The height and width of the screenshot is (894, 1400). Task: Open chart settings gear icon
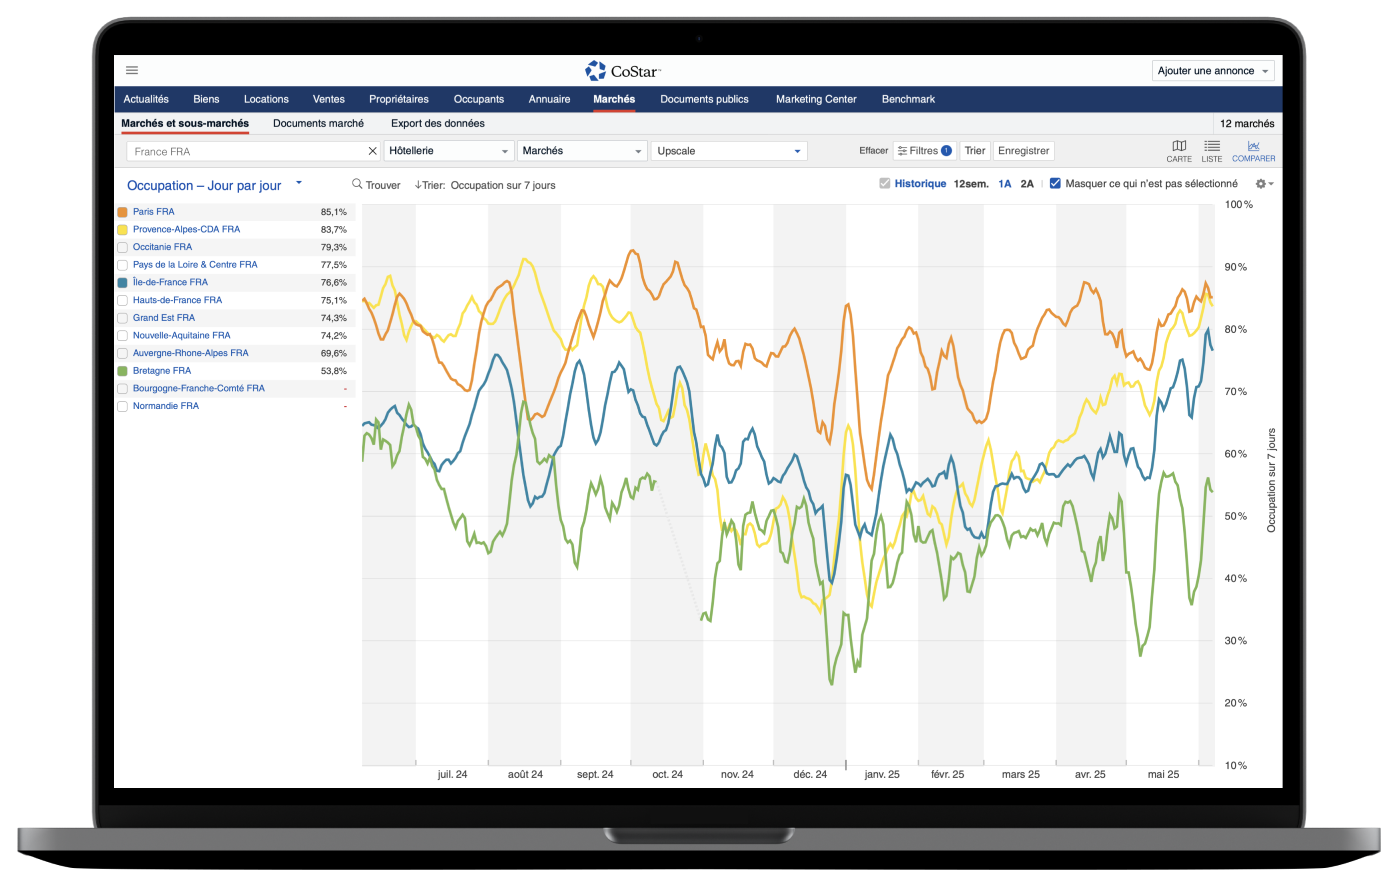coord(1263,184)
